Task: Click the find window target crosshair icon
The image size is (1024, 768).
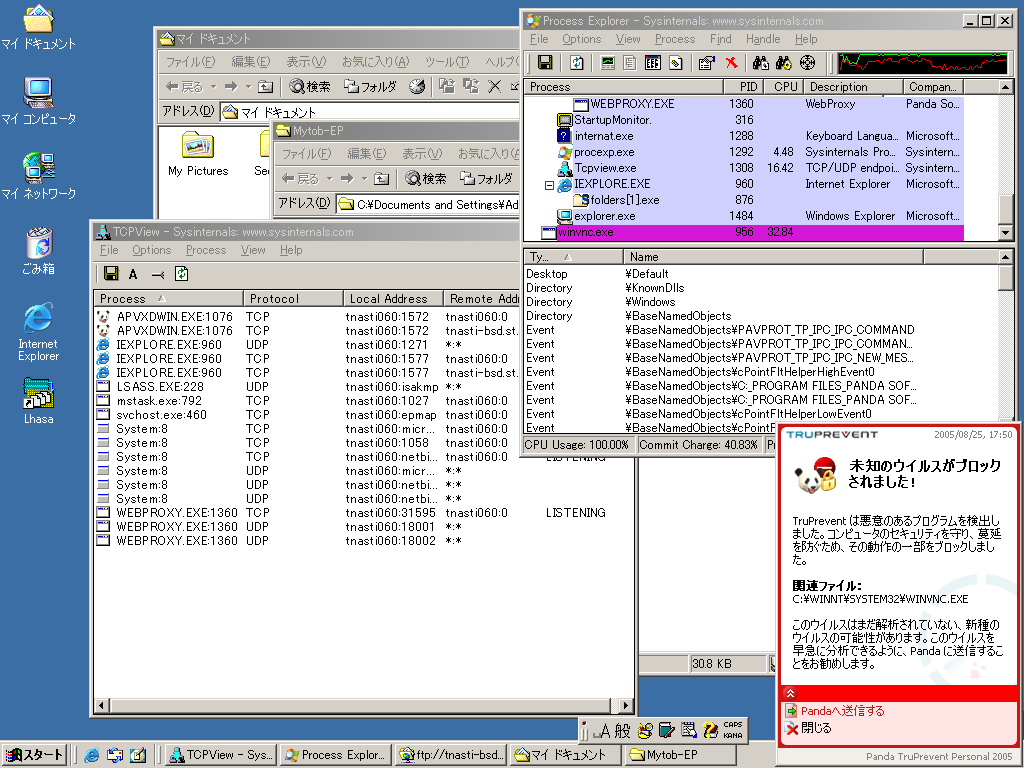Action: point(808,63)
